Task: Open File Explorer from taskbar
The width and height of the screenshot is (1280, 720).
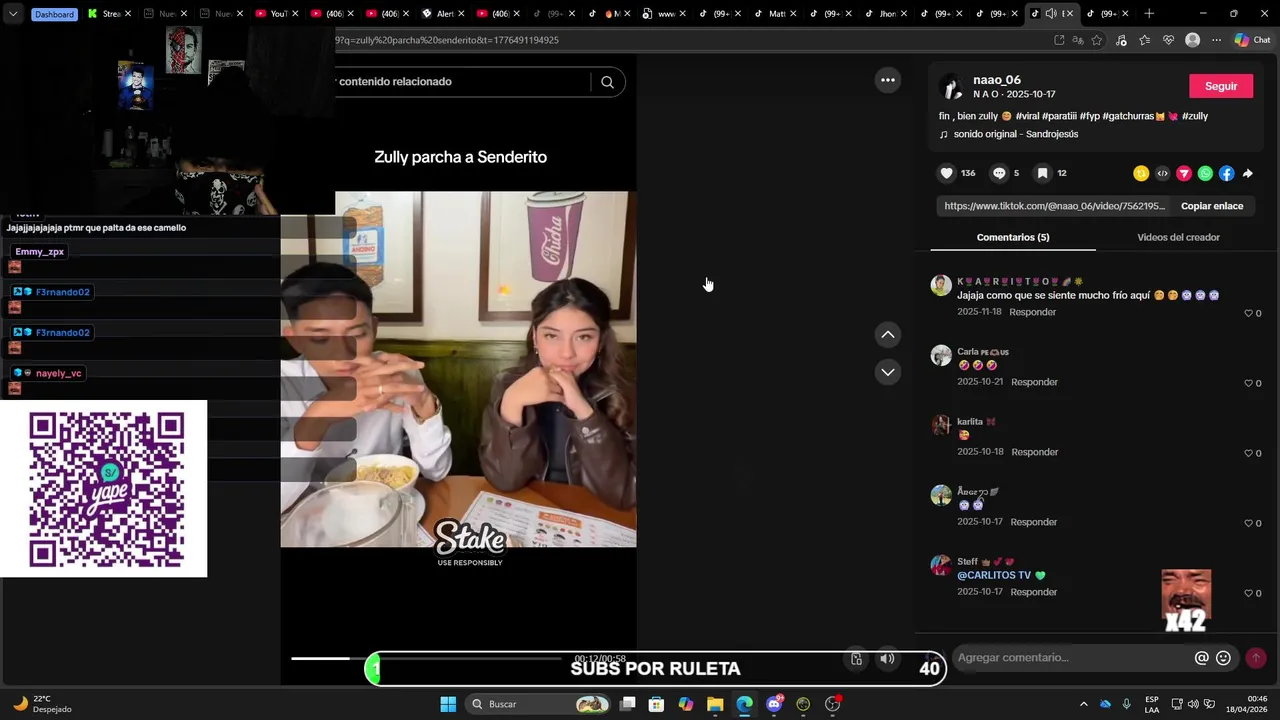Action: click(x=715, y=704)
